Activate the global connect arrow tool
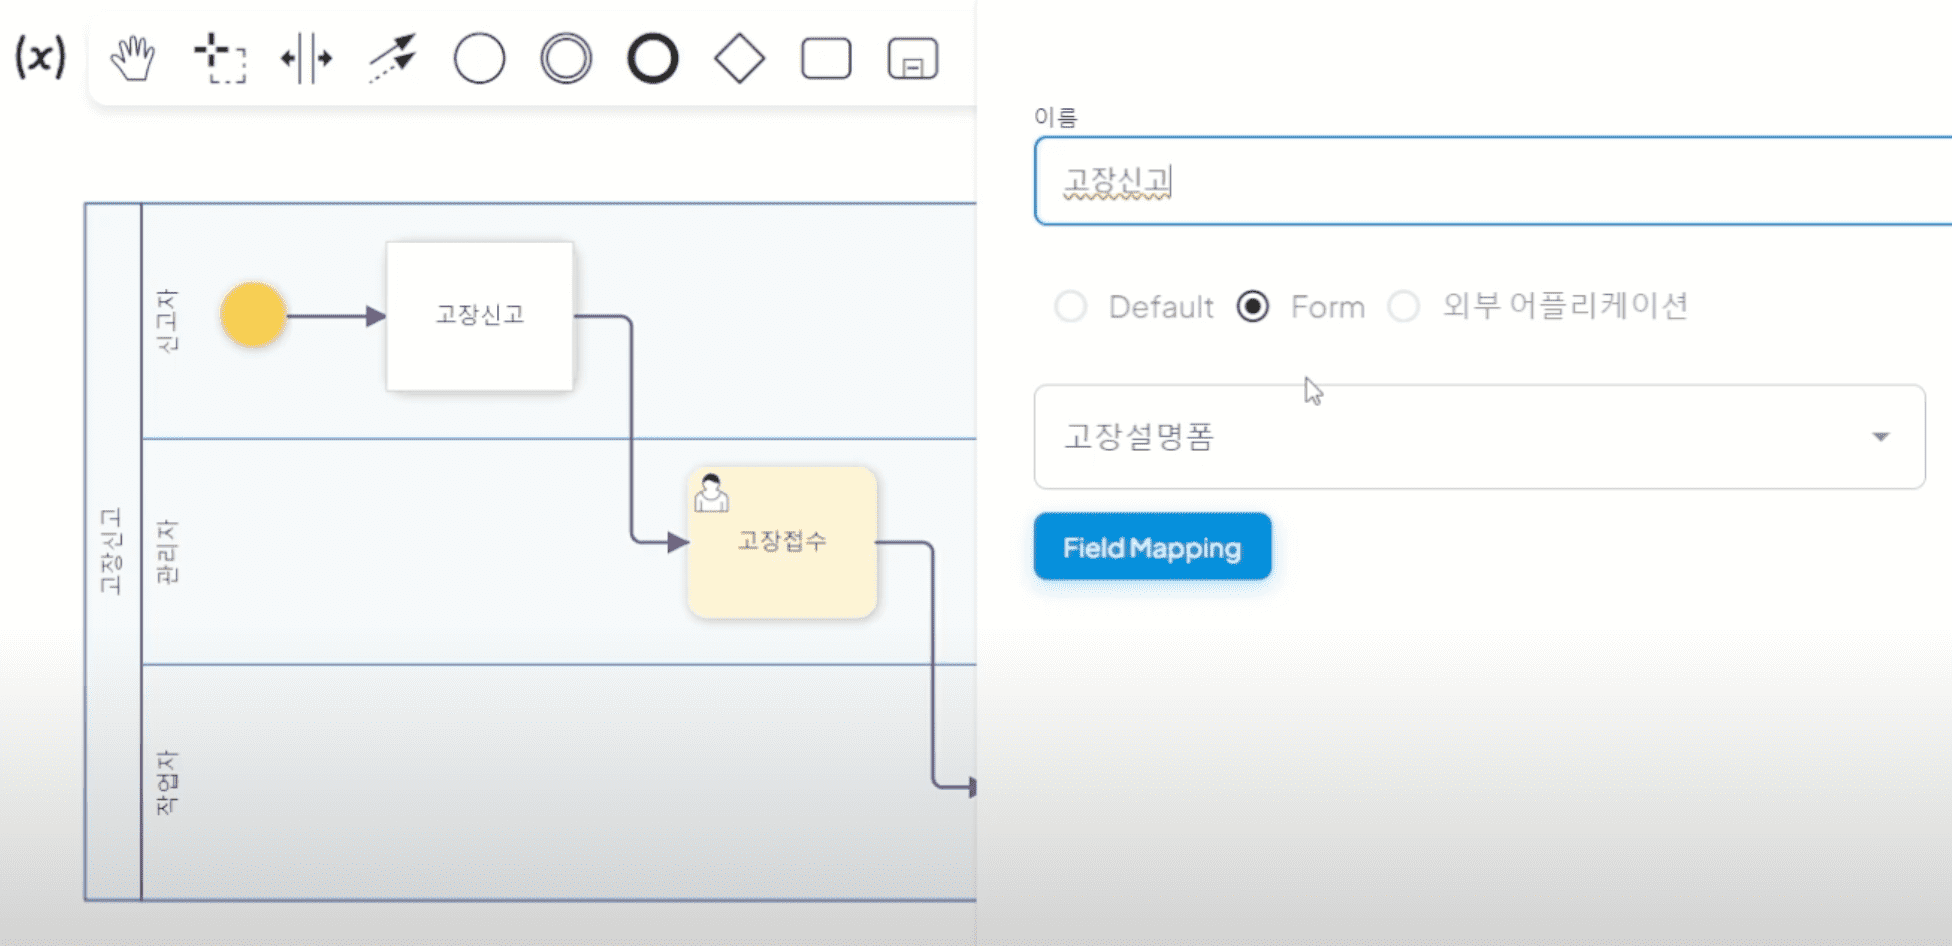 click(392, 58)
